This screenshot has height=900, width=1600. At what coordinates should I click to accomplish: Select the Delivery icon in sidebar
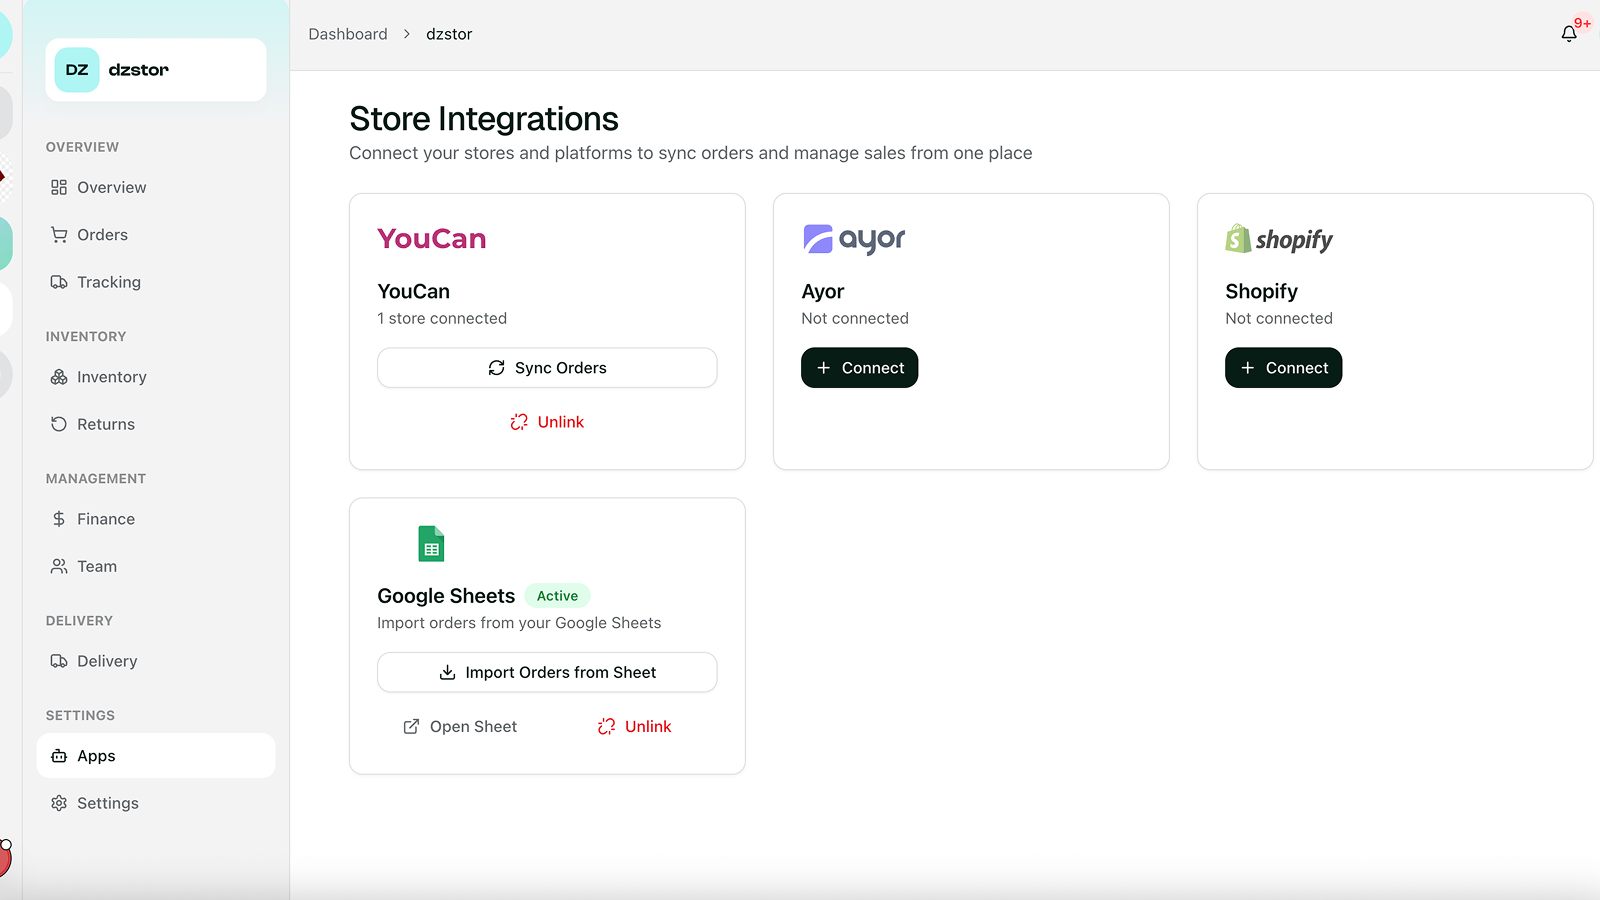[60, 660]
